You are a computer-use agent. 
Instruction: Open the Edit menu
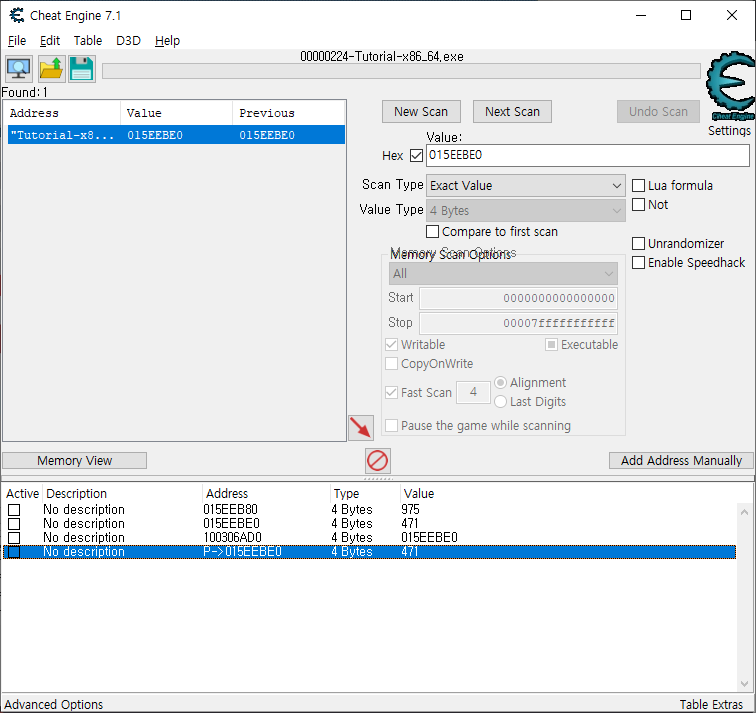(x=50, y=40)
